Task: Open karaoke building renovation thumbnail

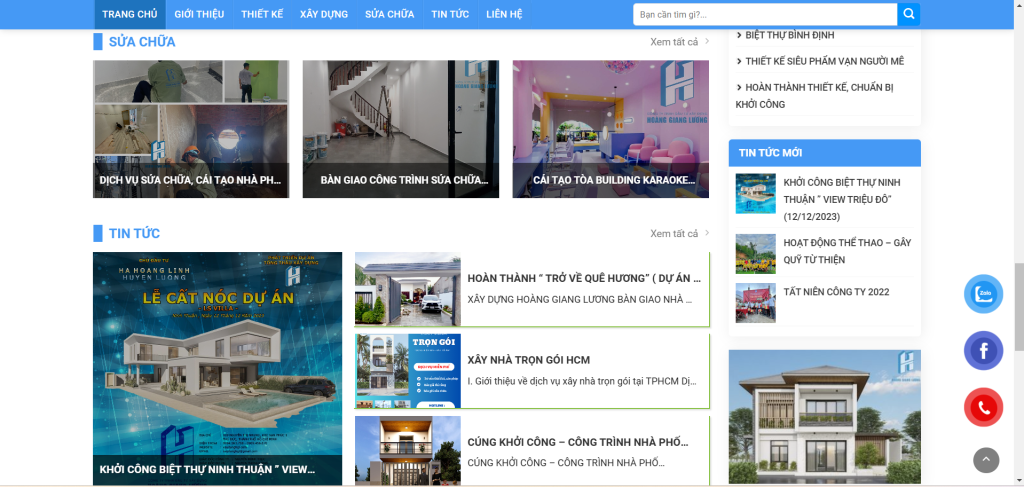Action: tap(610, 128)
